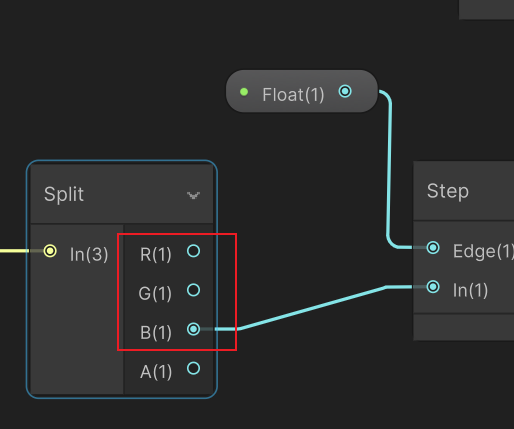This screenshot has height=429, width=514.
Task: Select the Step node by its title
Action: (448, 191)
